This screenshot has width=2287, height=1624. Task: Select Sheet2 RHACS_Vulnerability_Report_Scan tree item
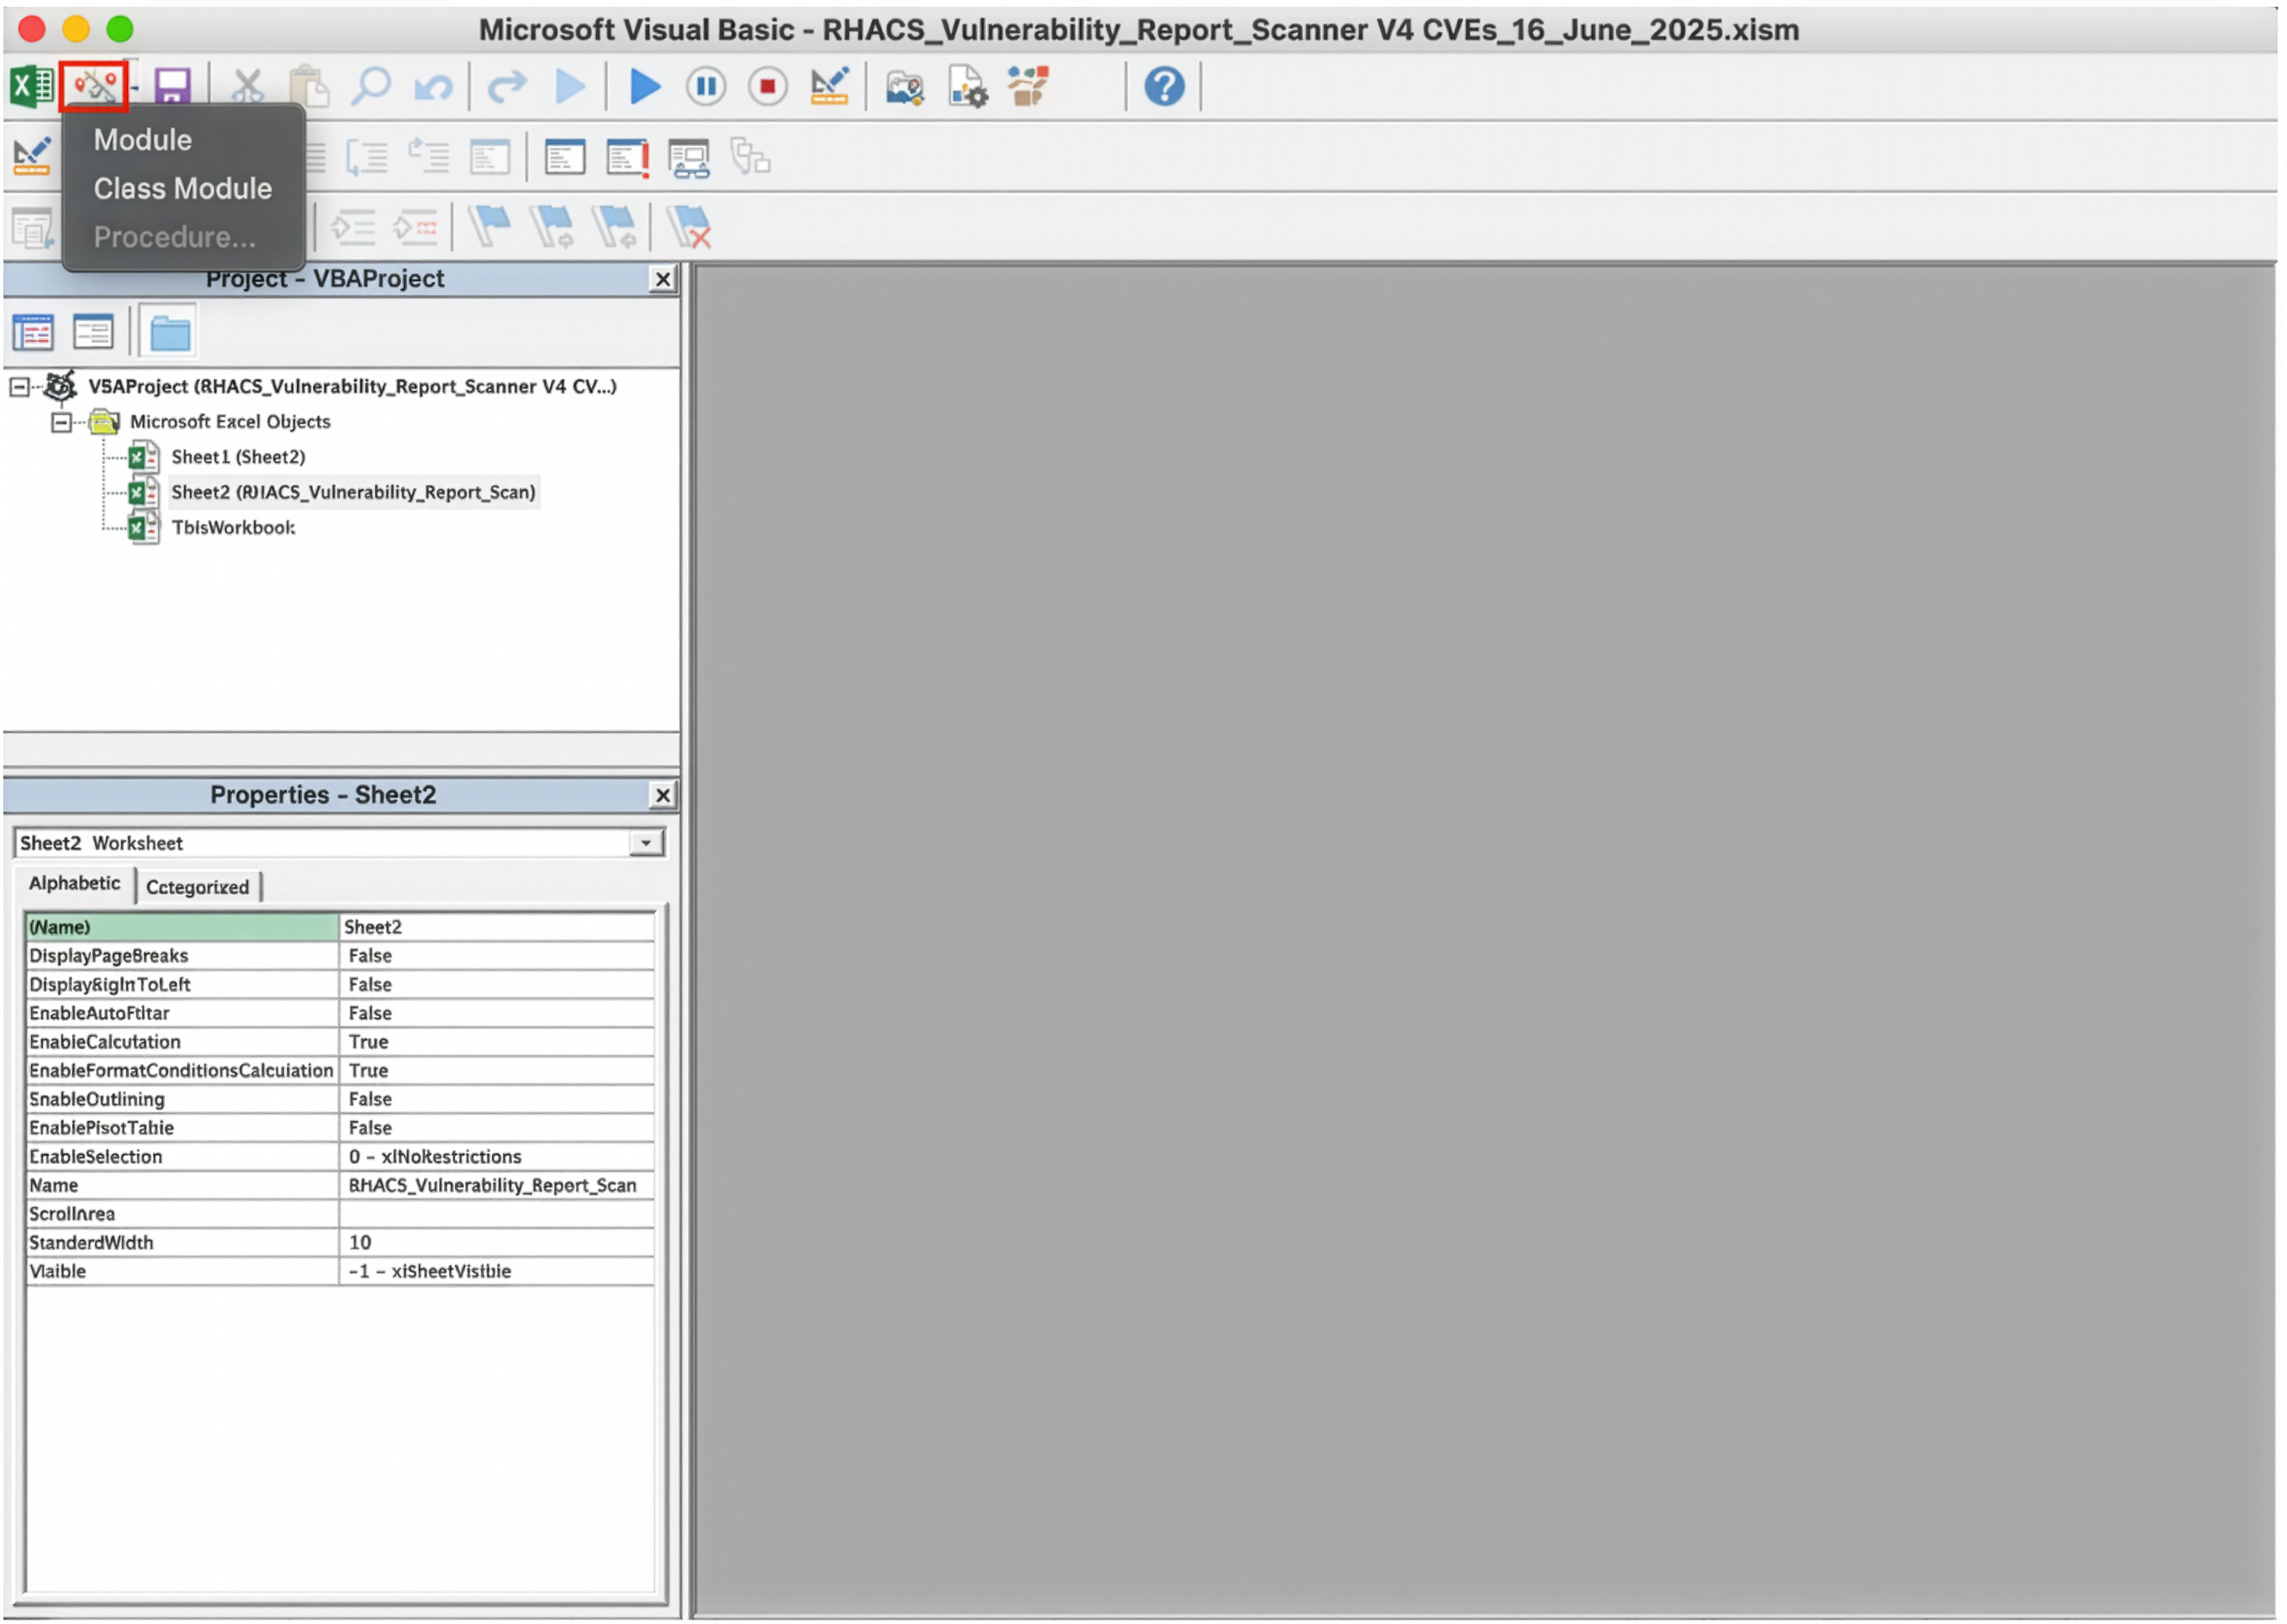coord(353,492)
